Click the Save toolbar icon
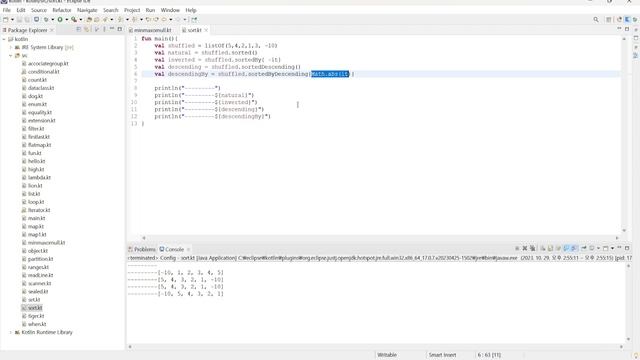The width and height of the screenshot is (640, 360). [x=19, y=20]
